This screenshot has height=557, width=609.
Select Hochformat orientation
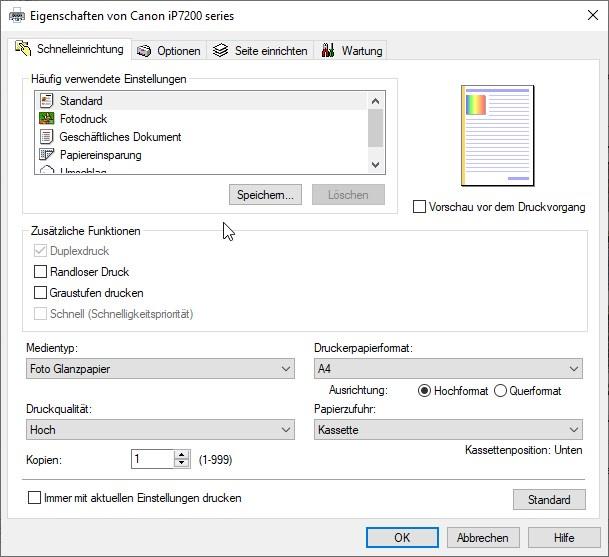pos(425,391)
